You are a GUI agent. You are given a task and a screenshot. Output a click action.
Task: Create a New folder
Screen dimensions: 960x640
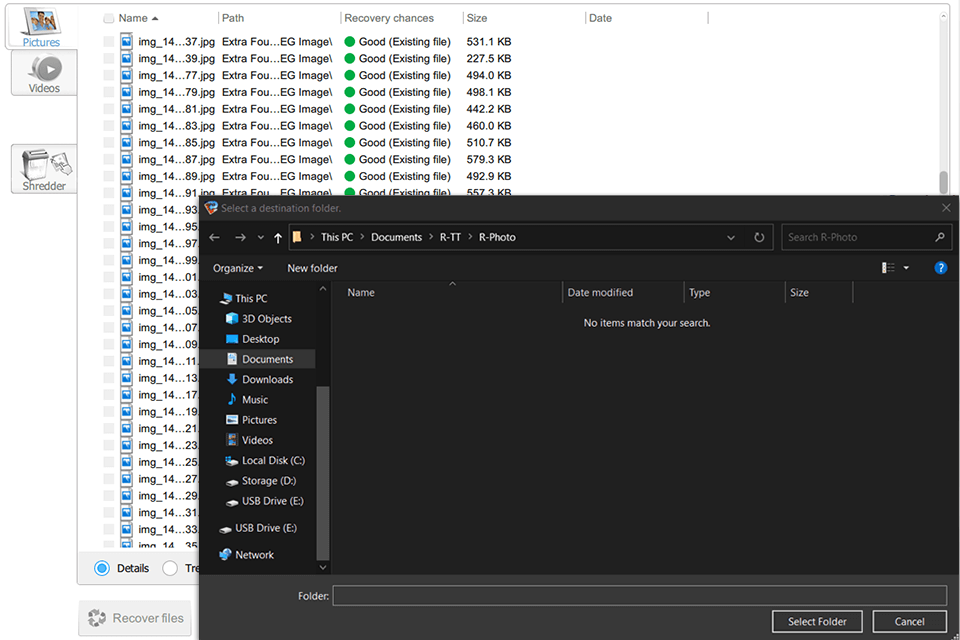click(x=312, y=268)
